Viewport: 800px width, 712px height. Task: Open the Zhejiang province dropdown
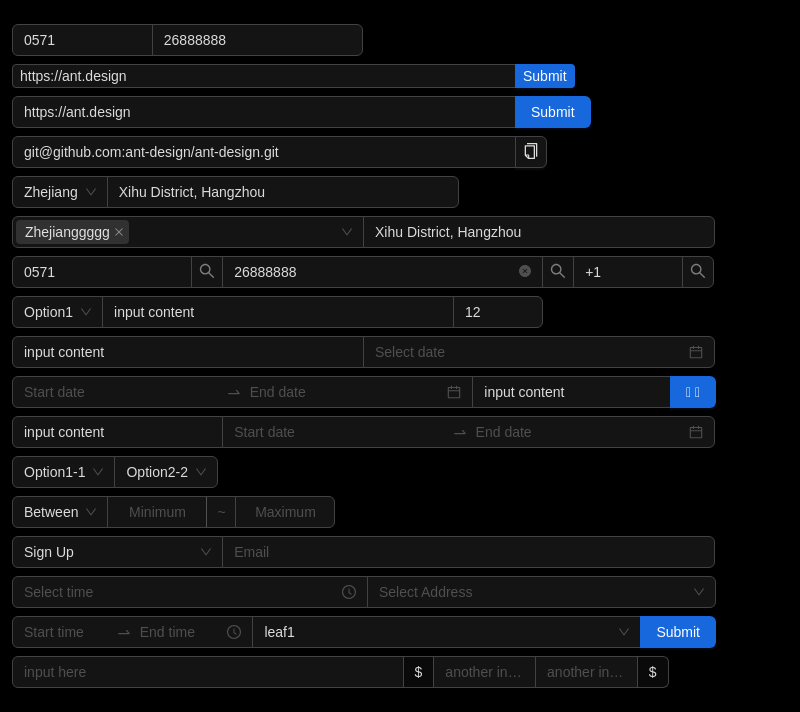60,192
